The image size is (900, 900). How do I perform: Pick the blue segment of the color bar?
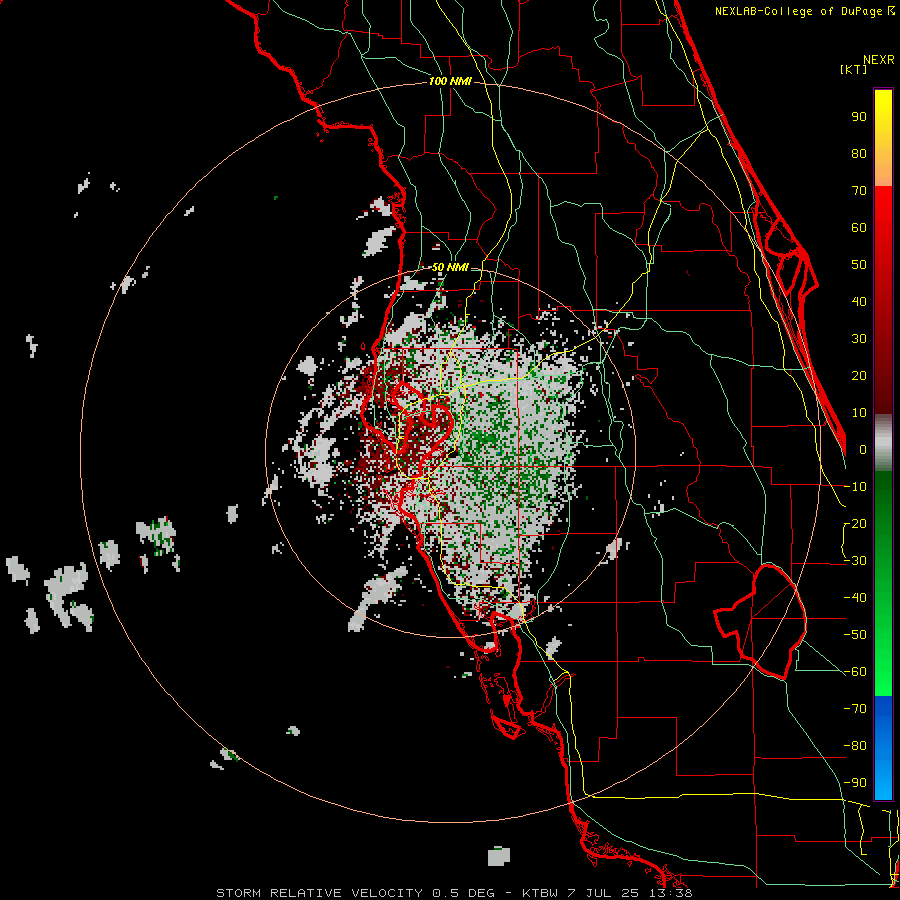click(883, 748)
